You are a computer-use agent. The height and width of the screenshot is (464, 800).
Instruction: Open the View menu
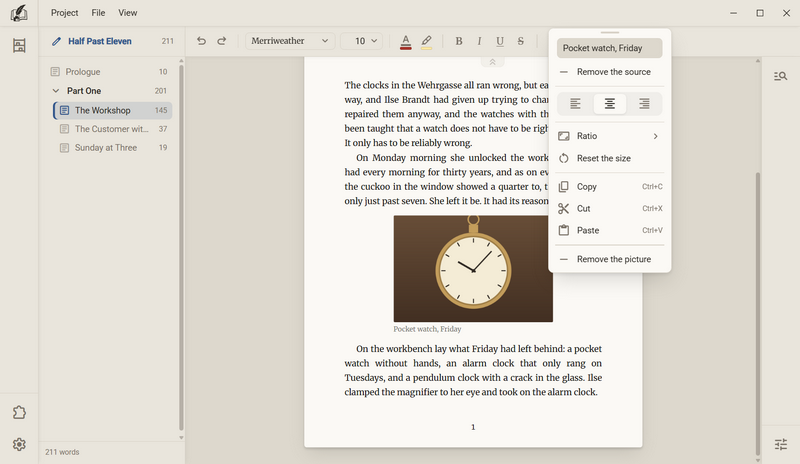[x=128, y=13]
